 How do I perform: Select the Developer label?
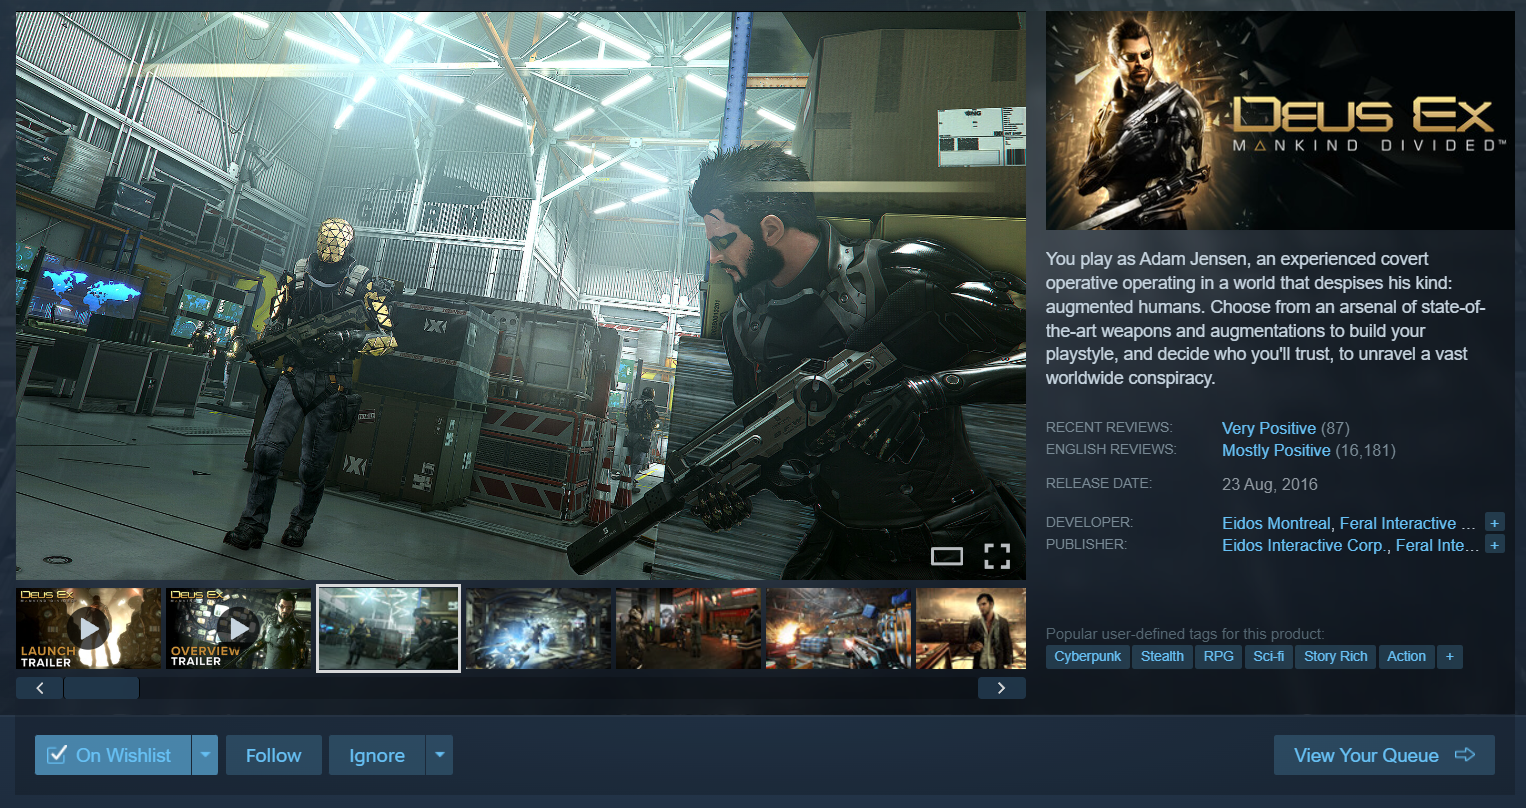pyautogui.click(x=1089, y=522)
